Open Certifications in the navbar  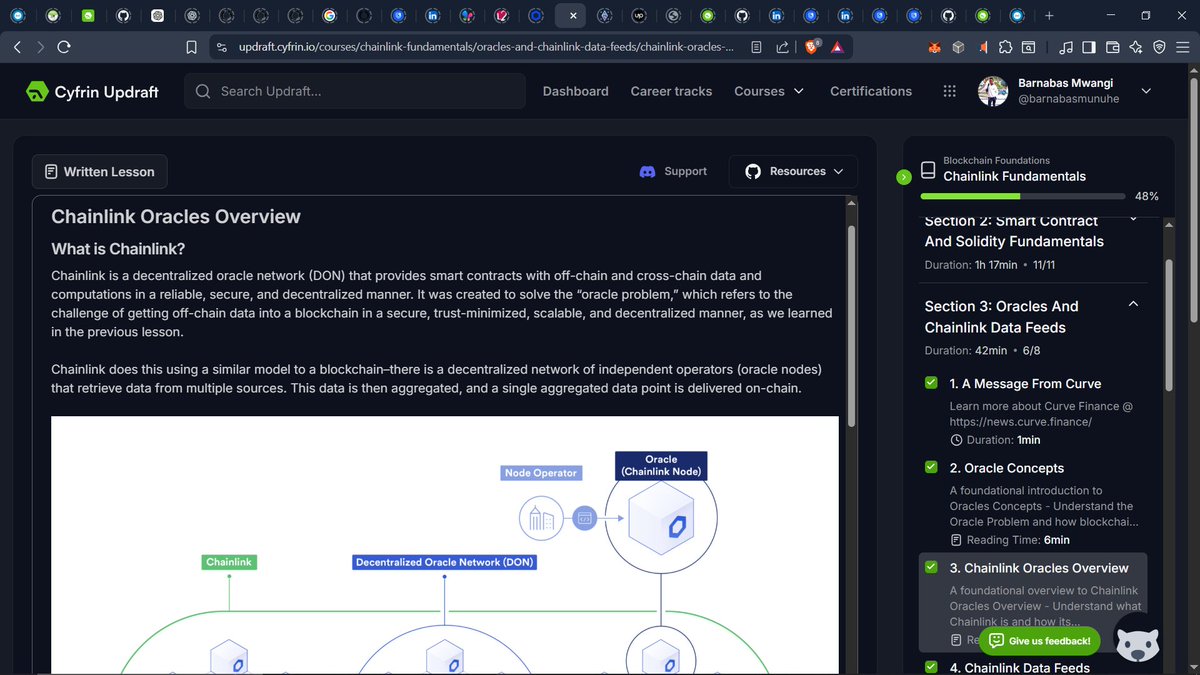click(x=871, y=91)
